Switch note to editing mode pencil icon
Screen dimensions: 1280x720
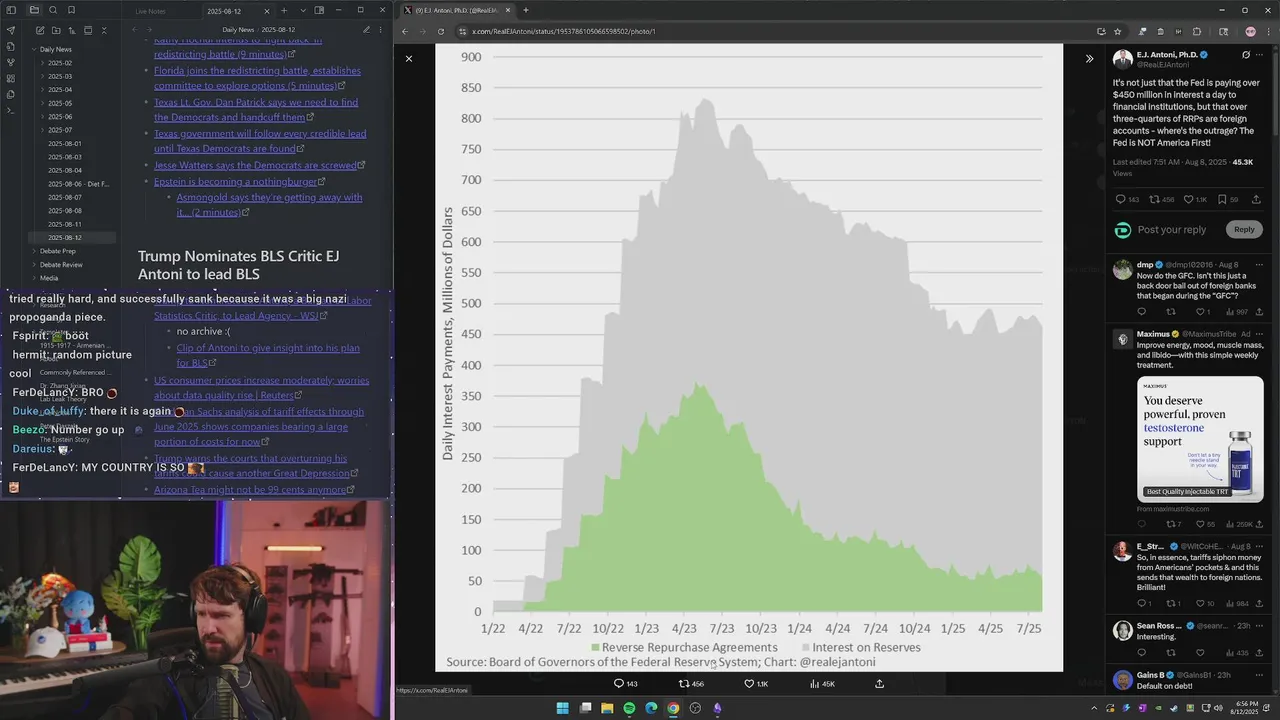tap(367, 30)
